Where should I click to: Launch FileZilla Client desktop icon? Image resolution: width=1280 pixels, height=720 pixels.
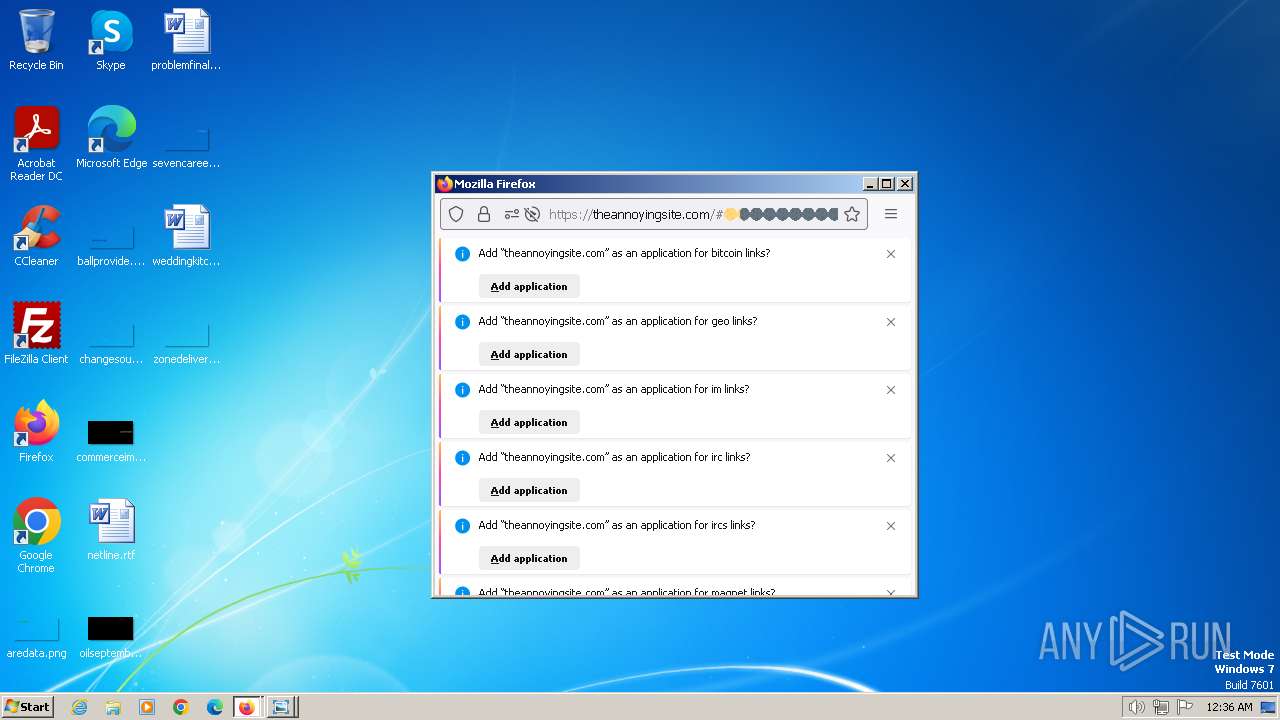36,334
